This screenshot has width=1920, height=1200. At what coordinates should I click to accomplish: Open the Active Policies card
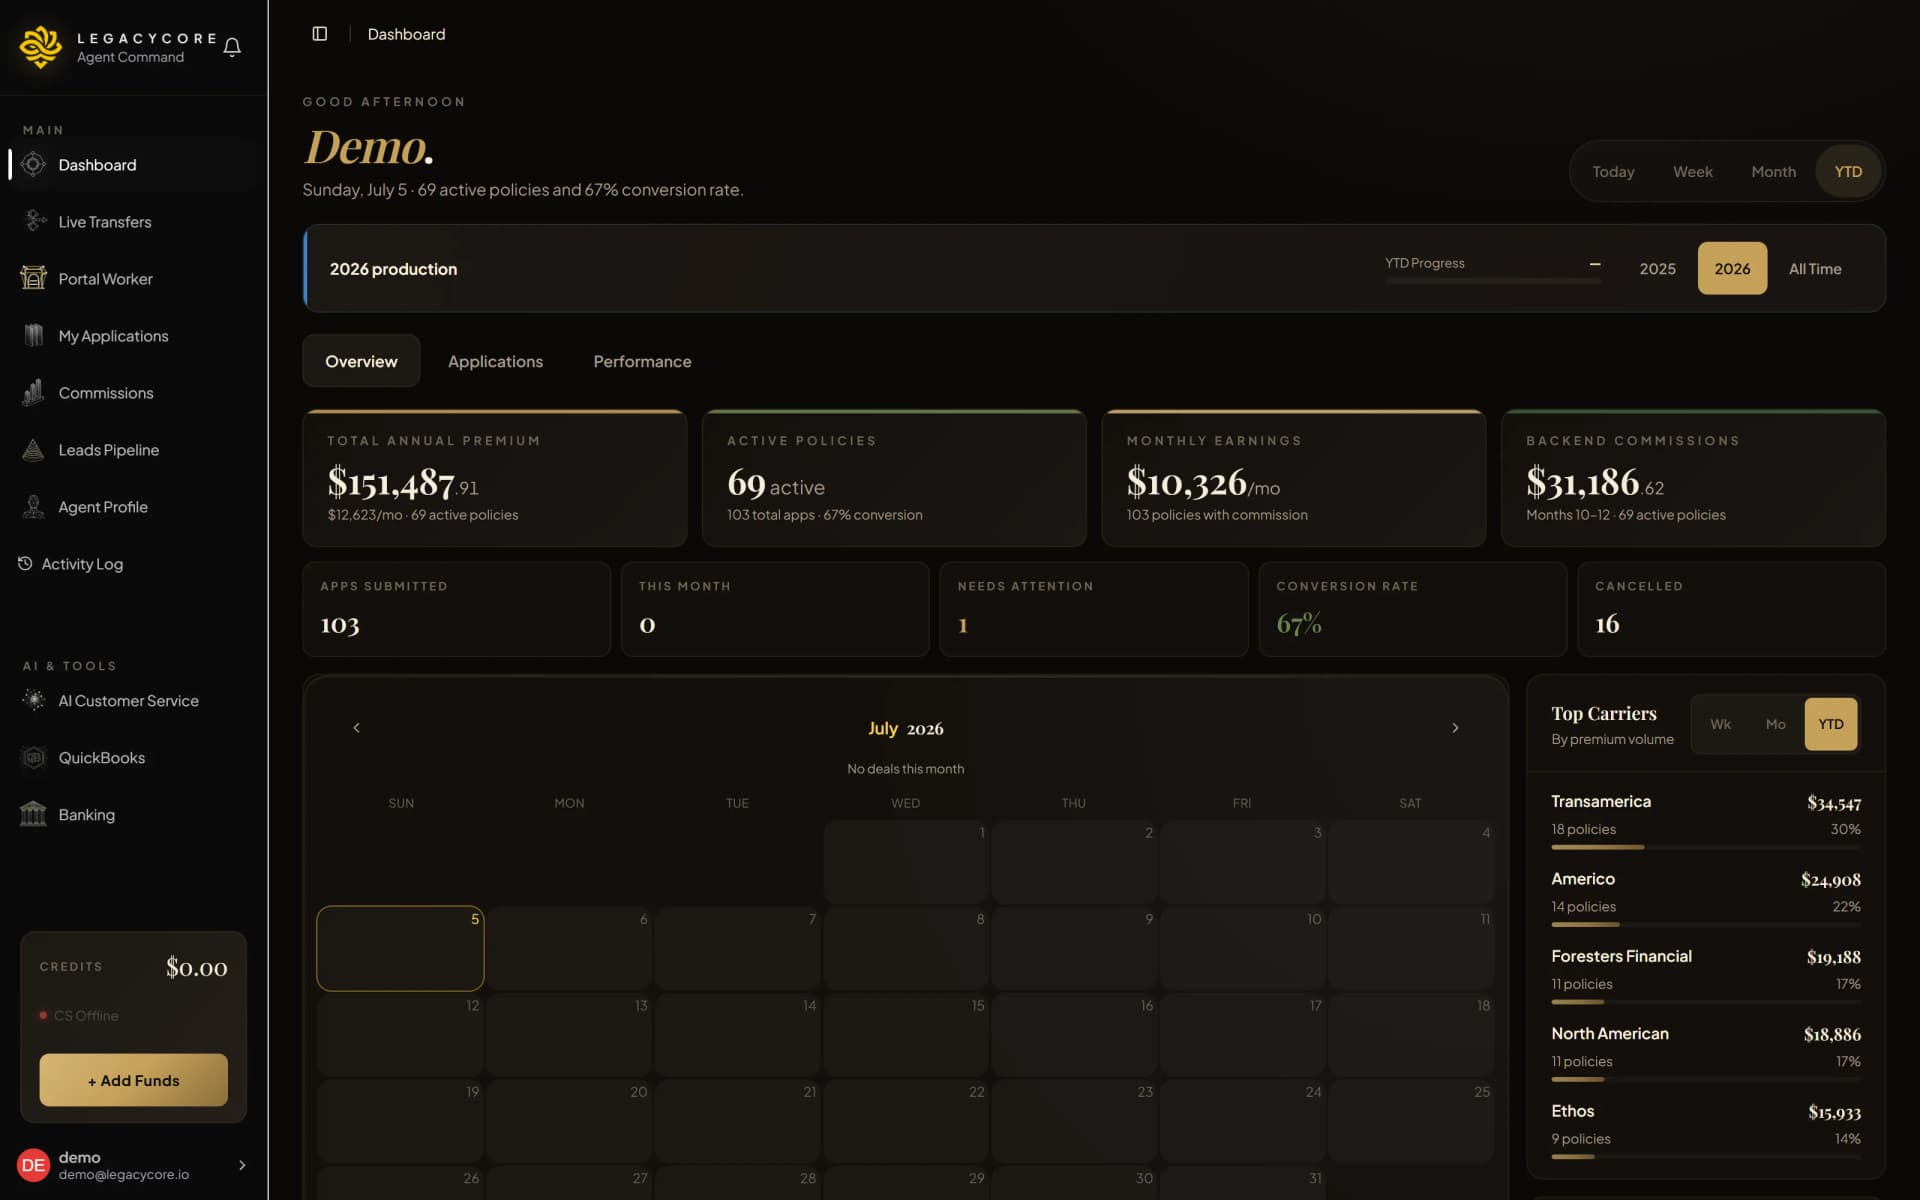894,478
